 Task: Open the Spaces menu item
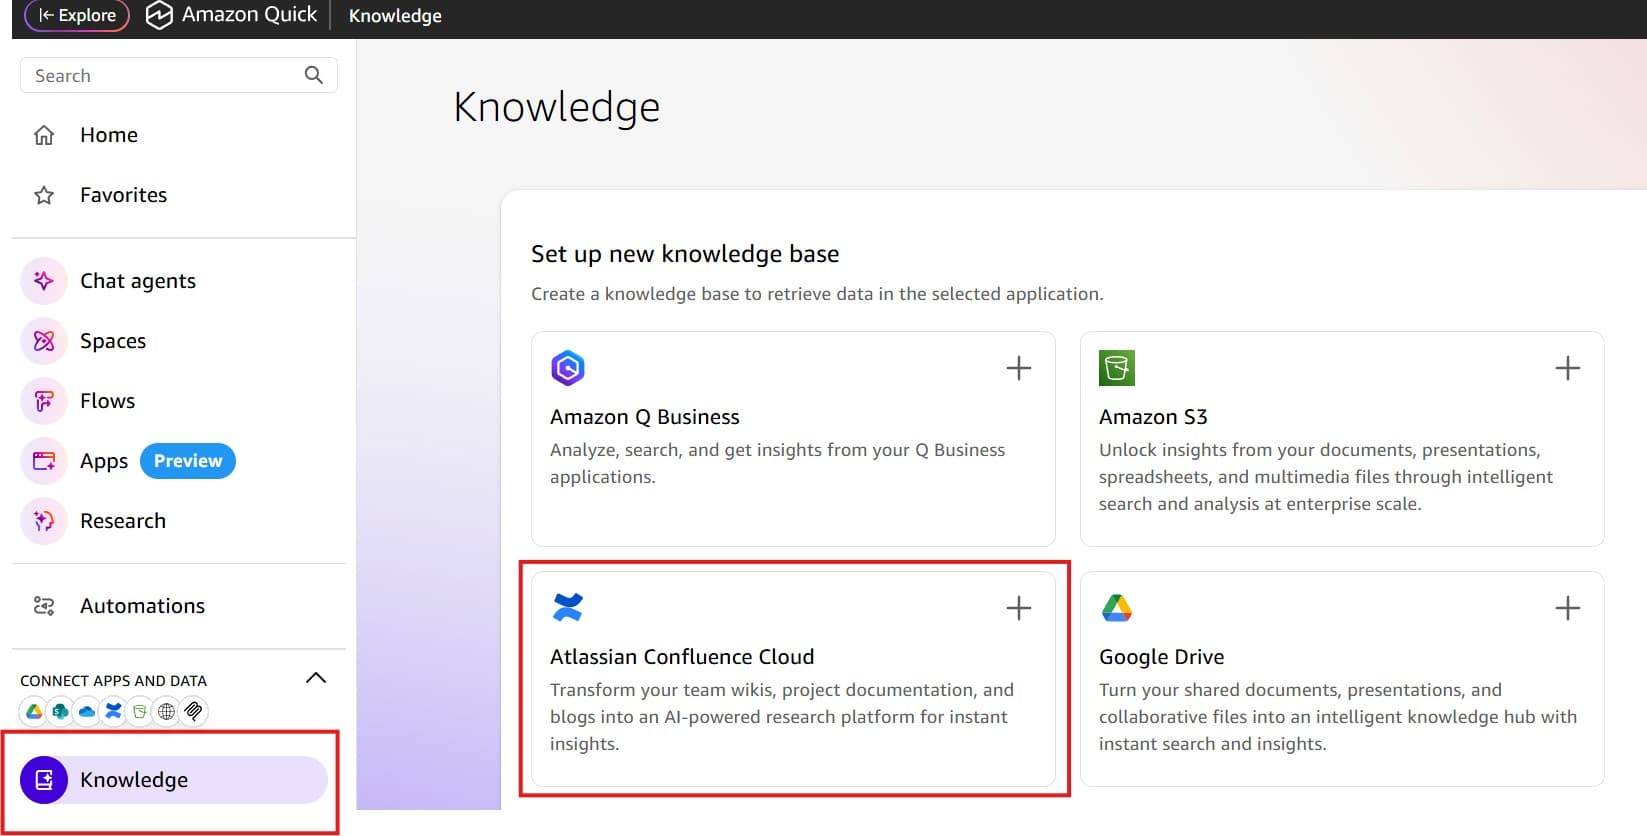(x=113, y=341)
